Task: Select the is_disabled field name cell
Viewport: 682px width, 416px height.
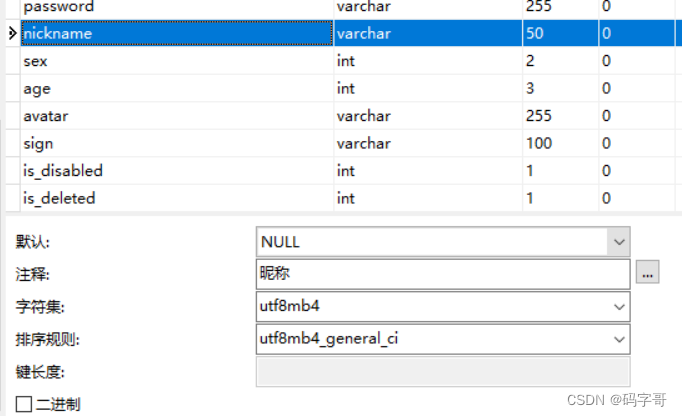Action: coord(177,171)
